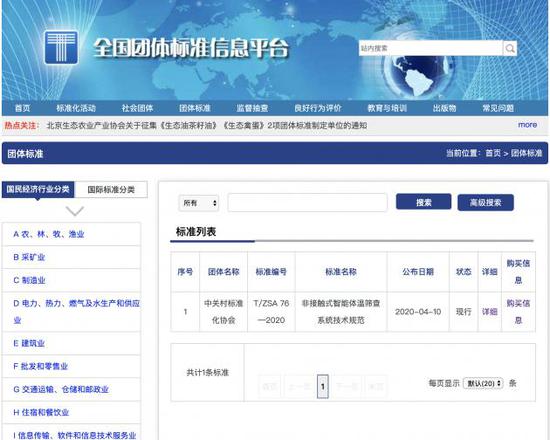The width and height of the screenshot is (550, 440).
Task: Select the 国民经济行业分类 tab
Action: coord(38,189)
